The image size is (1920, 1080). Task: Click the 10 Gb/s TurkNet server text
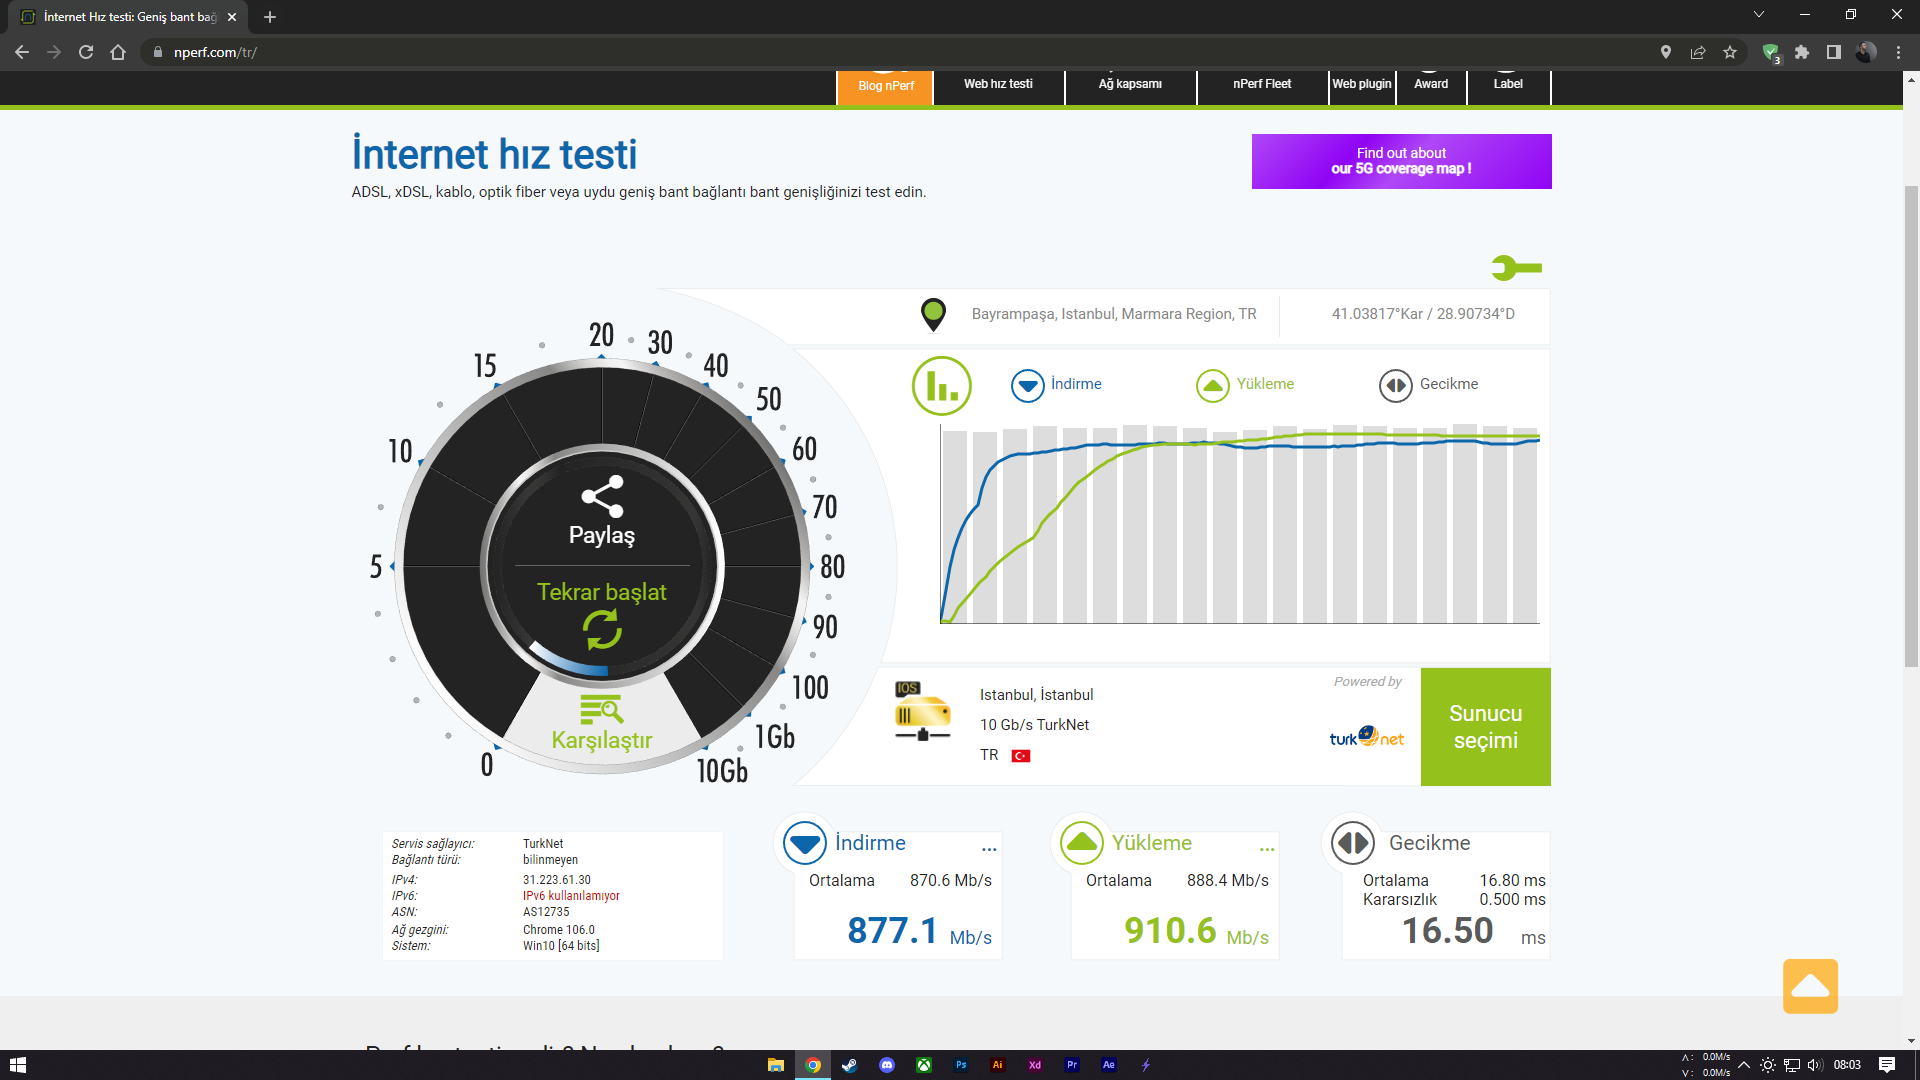[x=1034, y=725]
